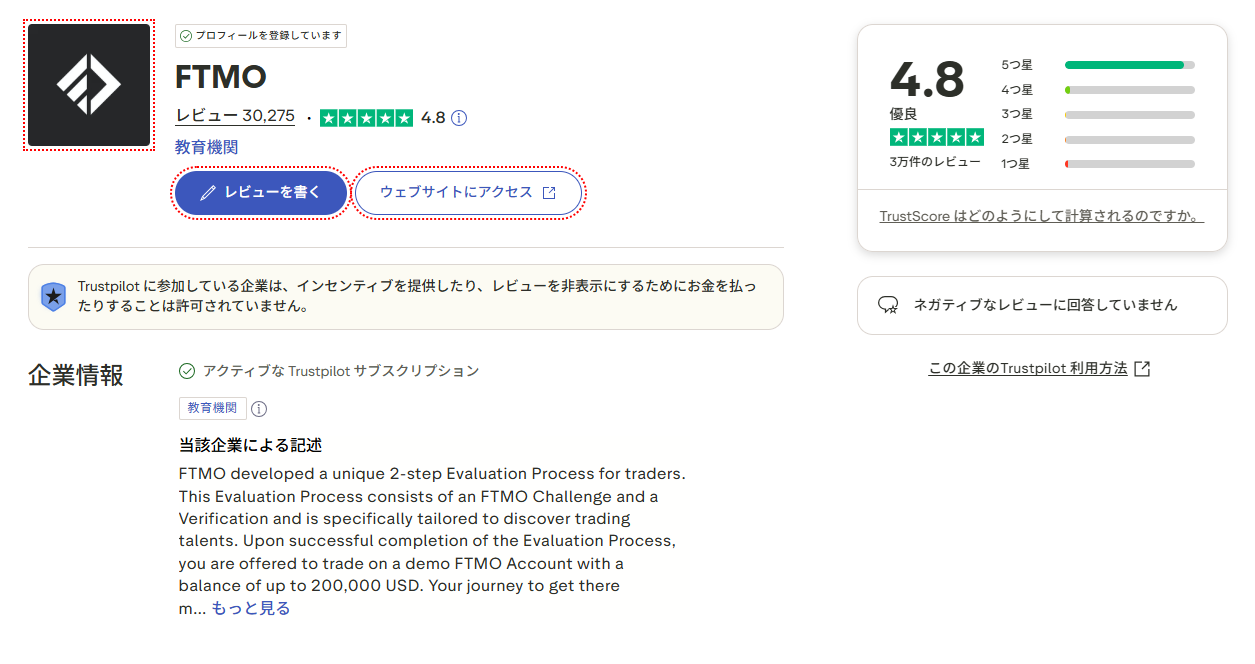Screen dimensions: 1255x664
Task: Click the info icon next to 教育機関 tag
Action: [259, 409]
